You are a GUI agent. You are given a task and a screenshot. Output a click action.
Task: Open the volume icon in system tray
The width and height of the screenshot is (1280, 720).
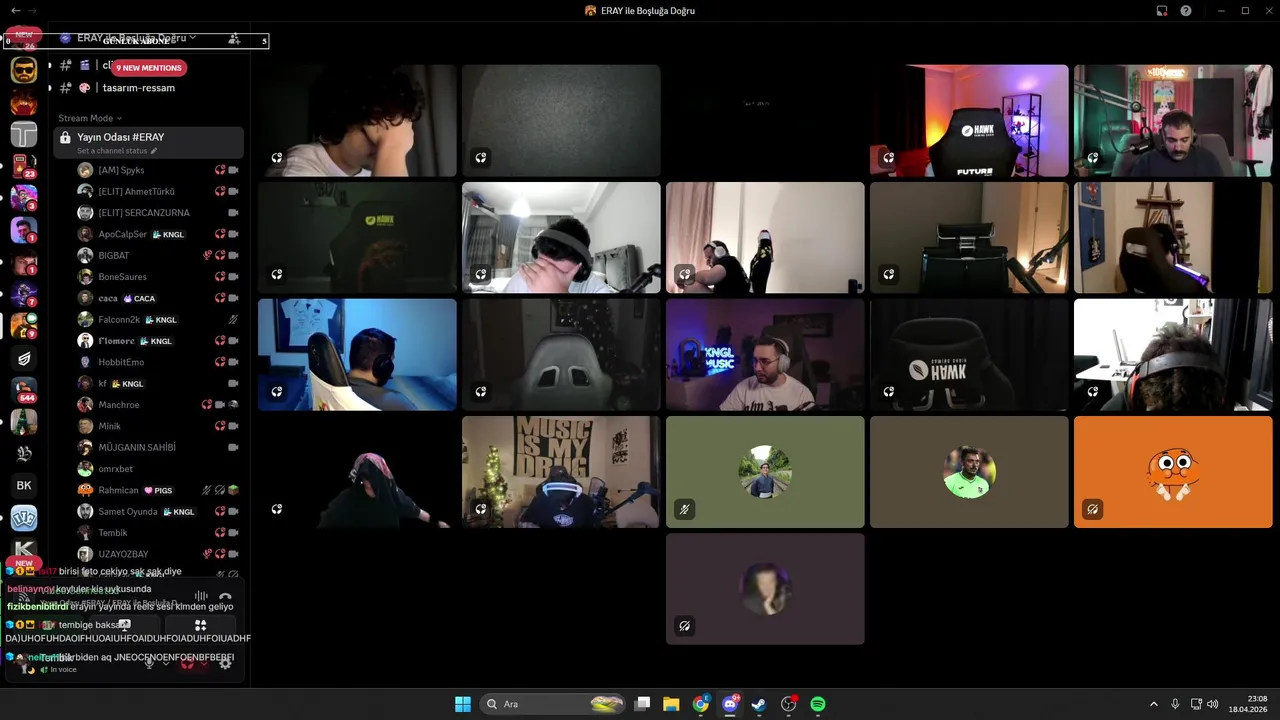tap(1212, 704)
